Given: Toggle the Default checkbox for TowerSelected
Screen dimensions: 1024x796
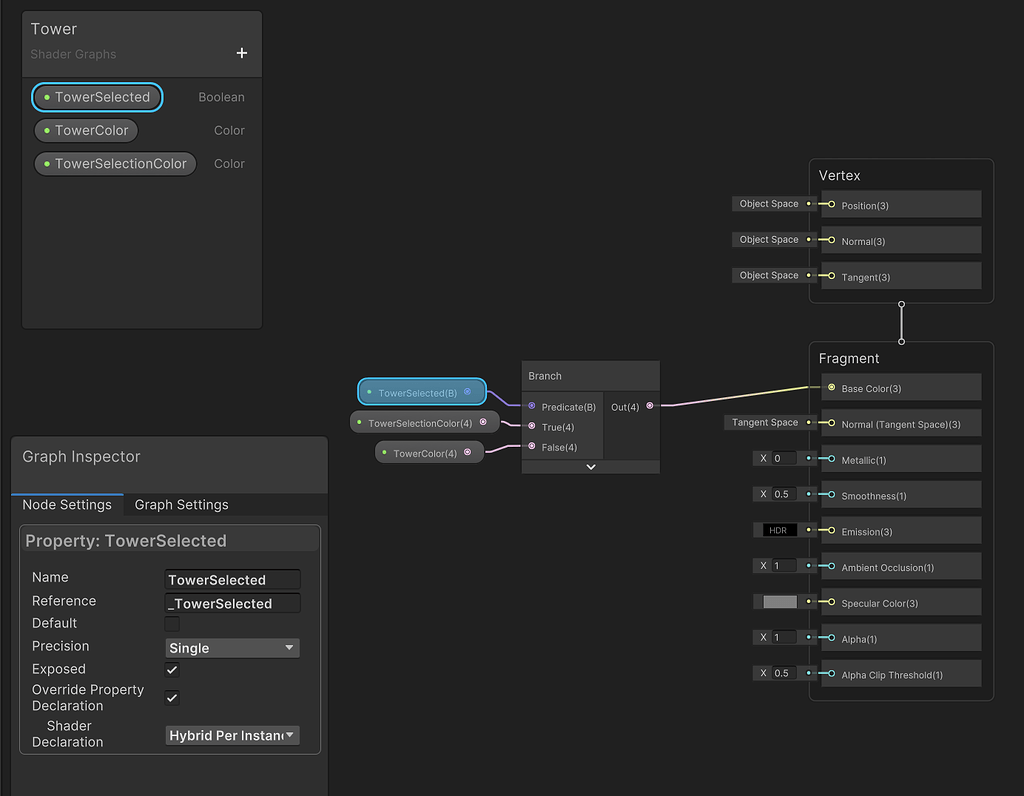Looking at the screenshot, I should (171, 624).
